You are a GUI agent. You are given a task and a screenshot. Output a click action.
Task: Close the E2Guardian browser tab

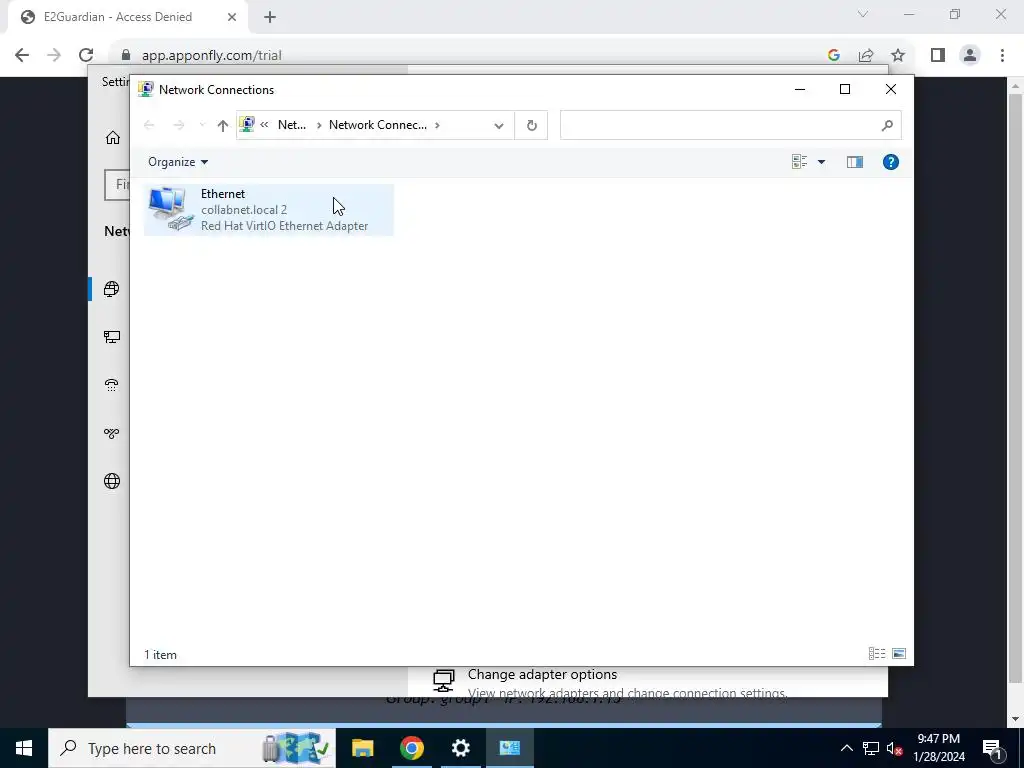coord(232,17)
